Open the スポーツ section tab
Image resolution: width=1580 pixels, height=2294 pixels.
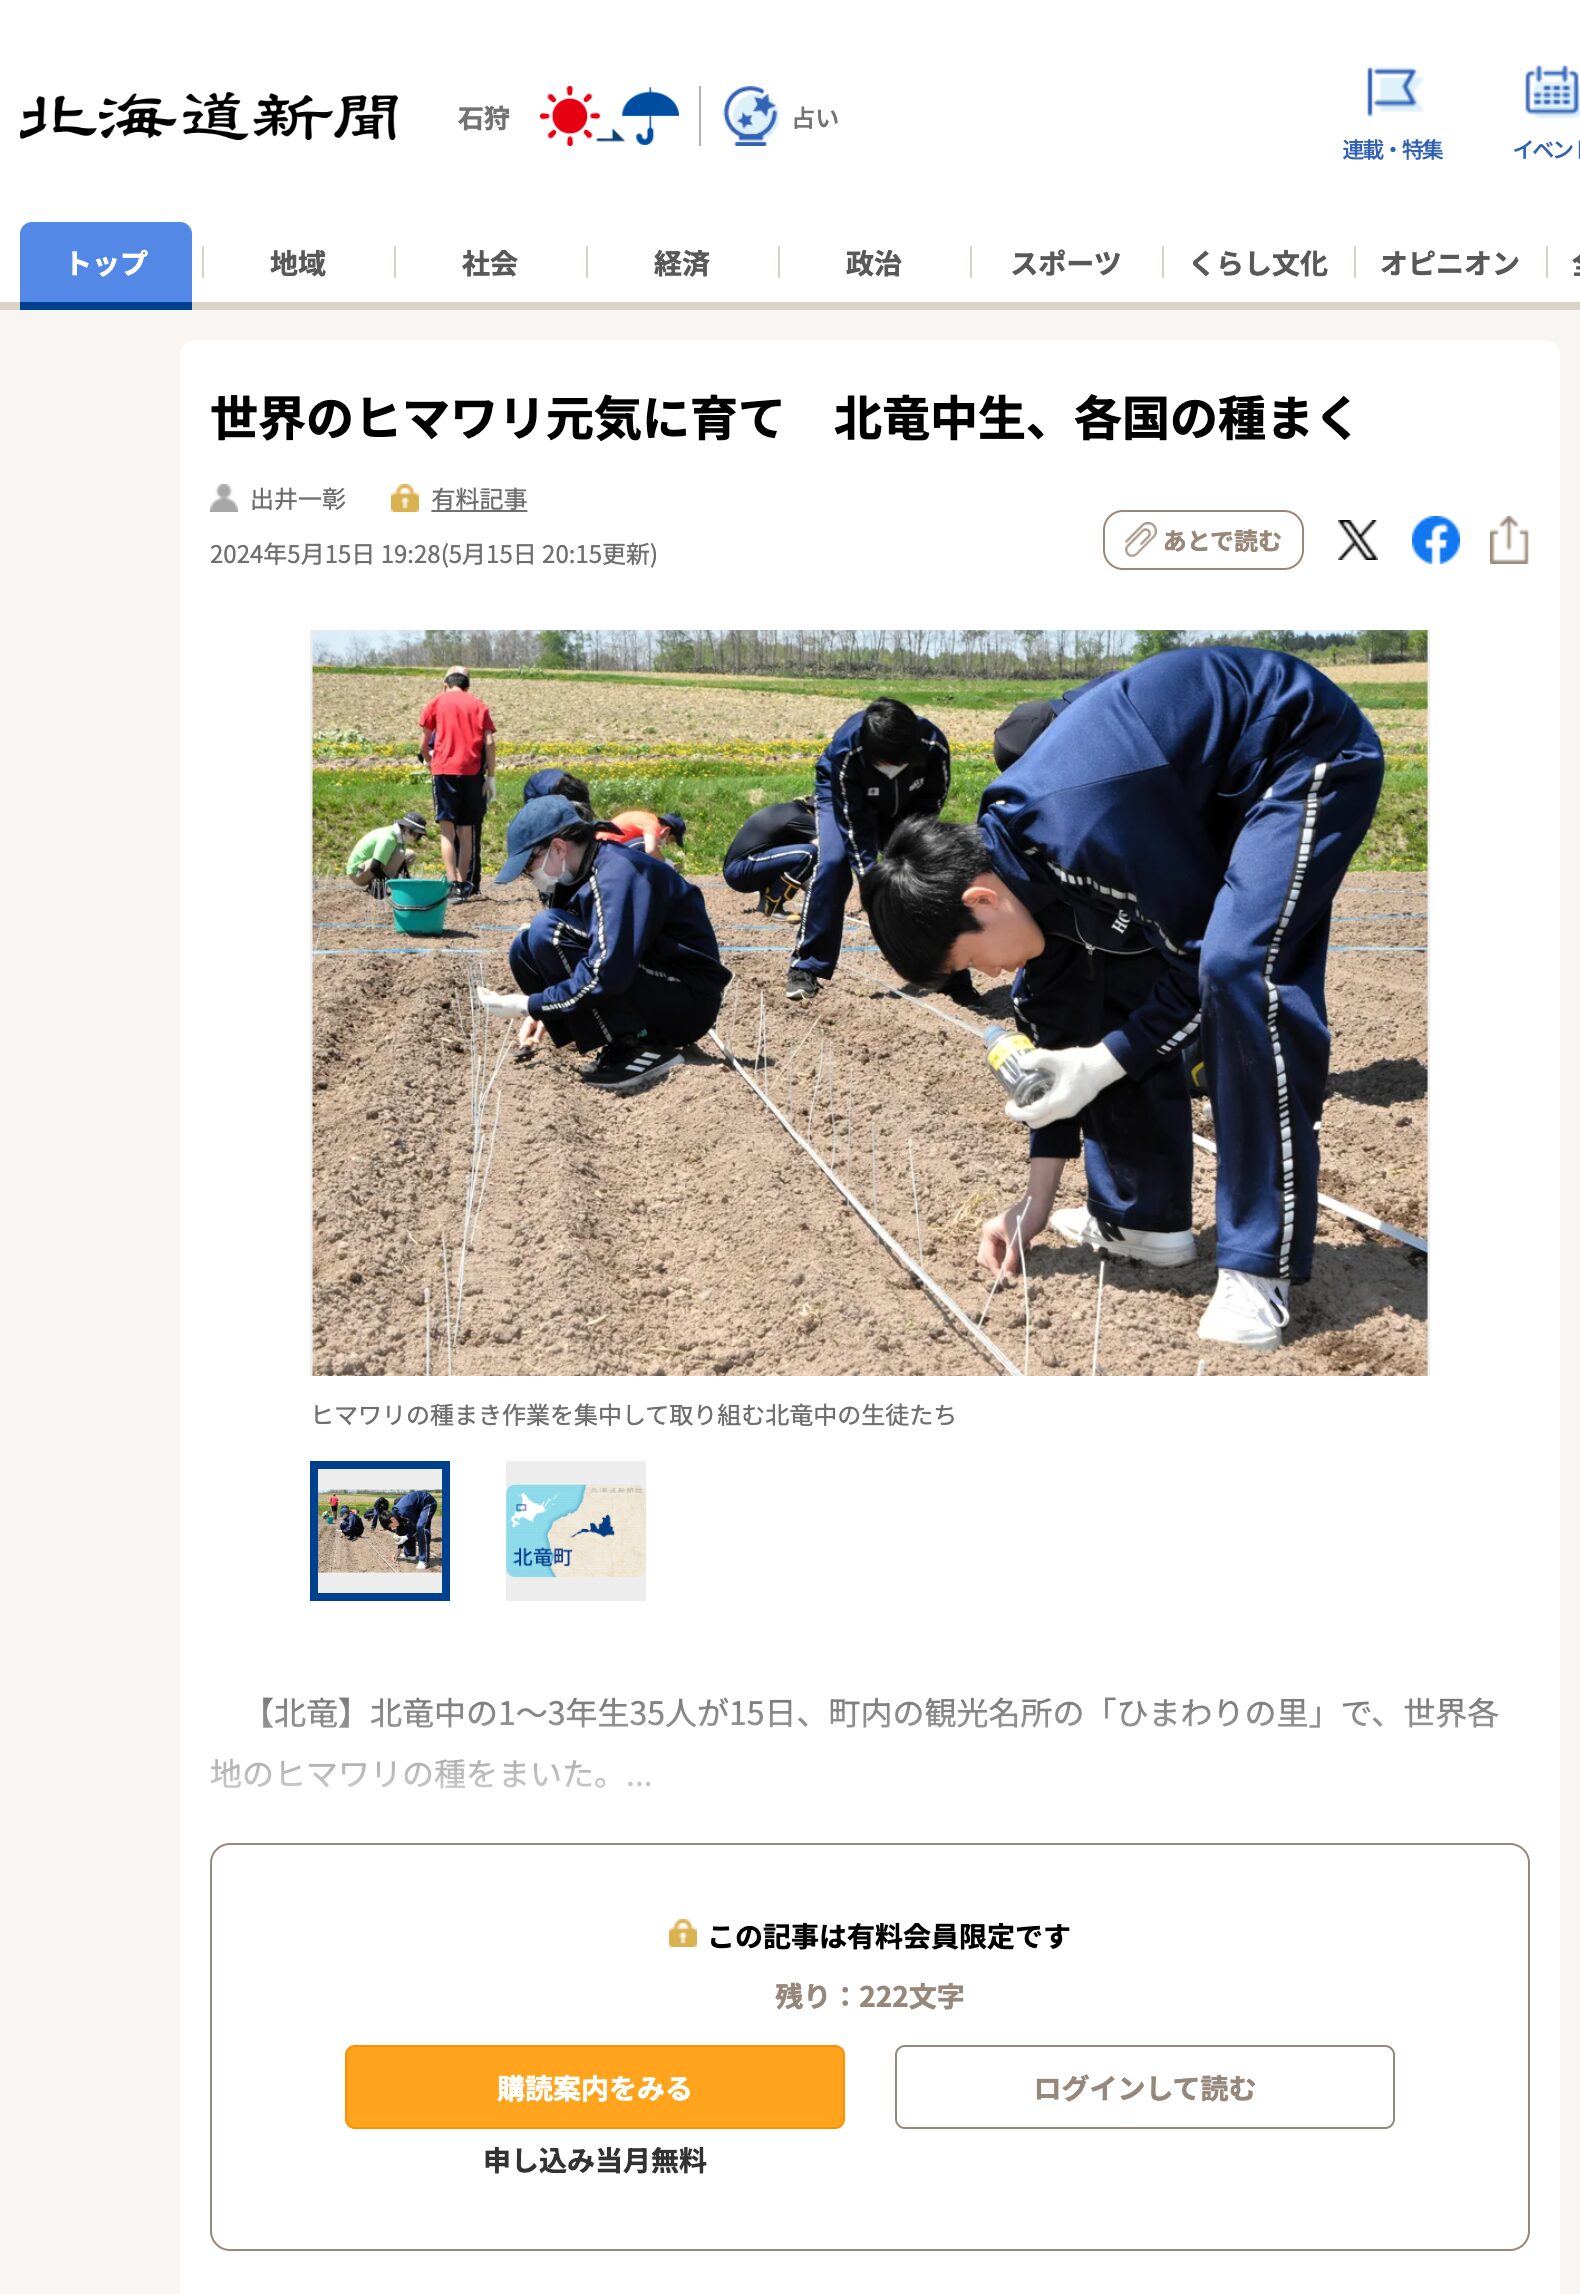coord(1066,263)
